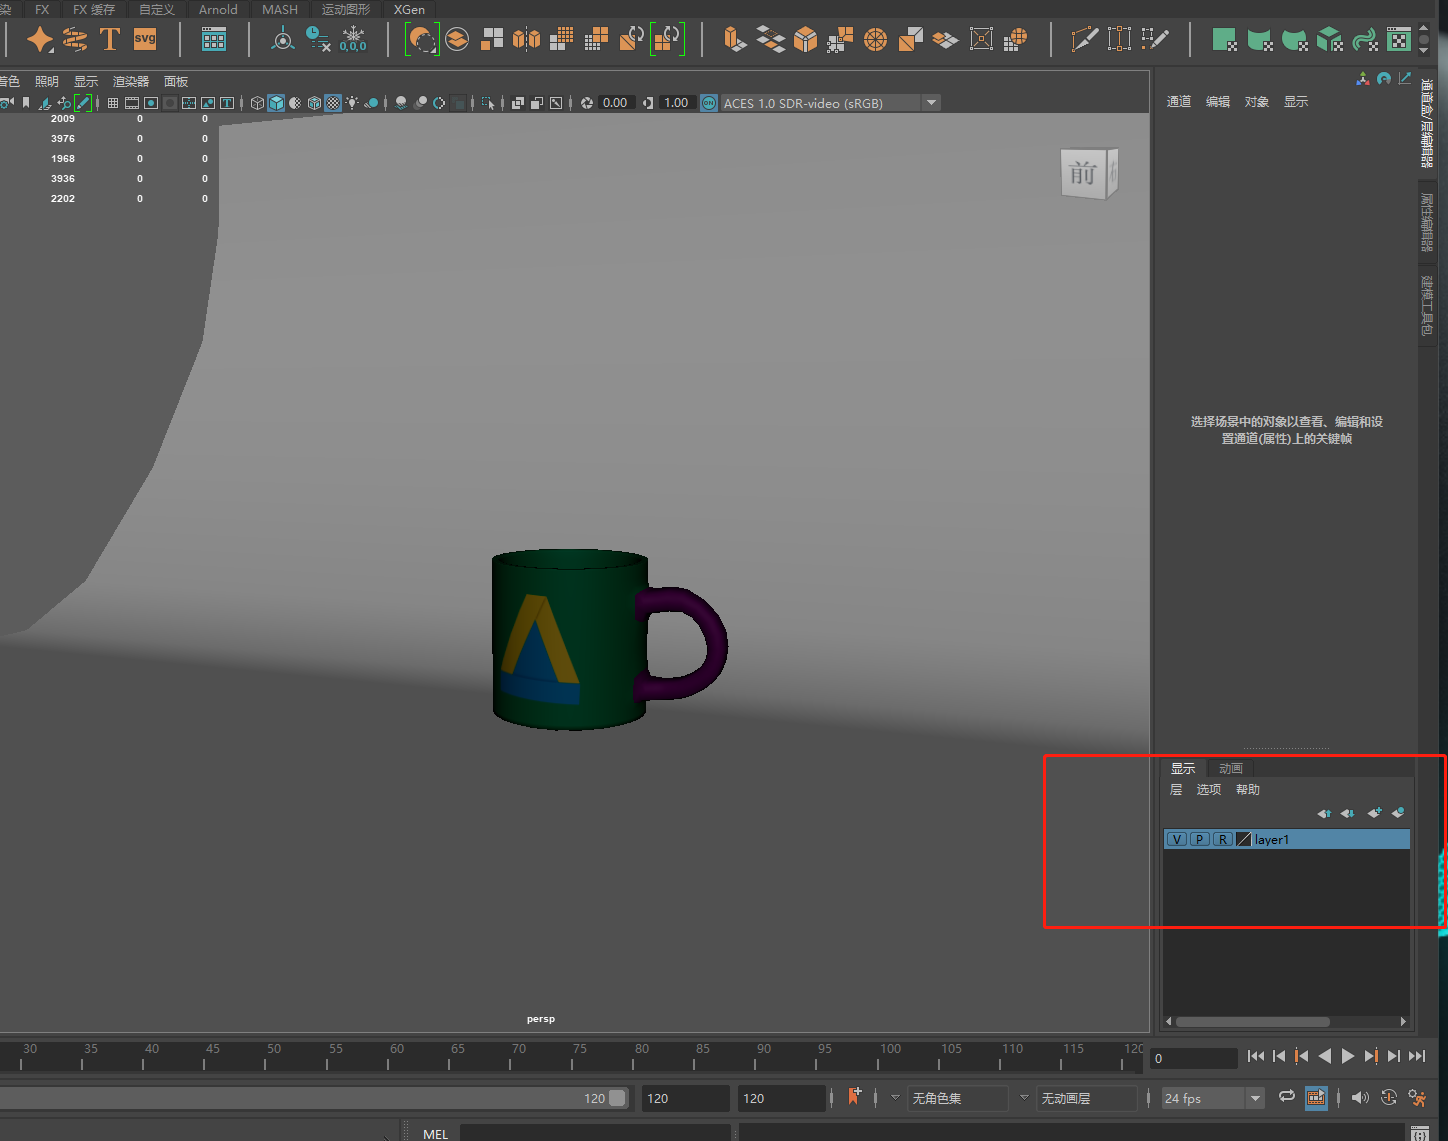Screen dimensions: 1448x1141
Task: Play the animation backwards
Action: (1325, 1056)
